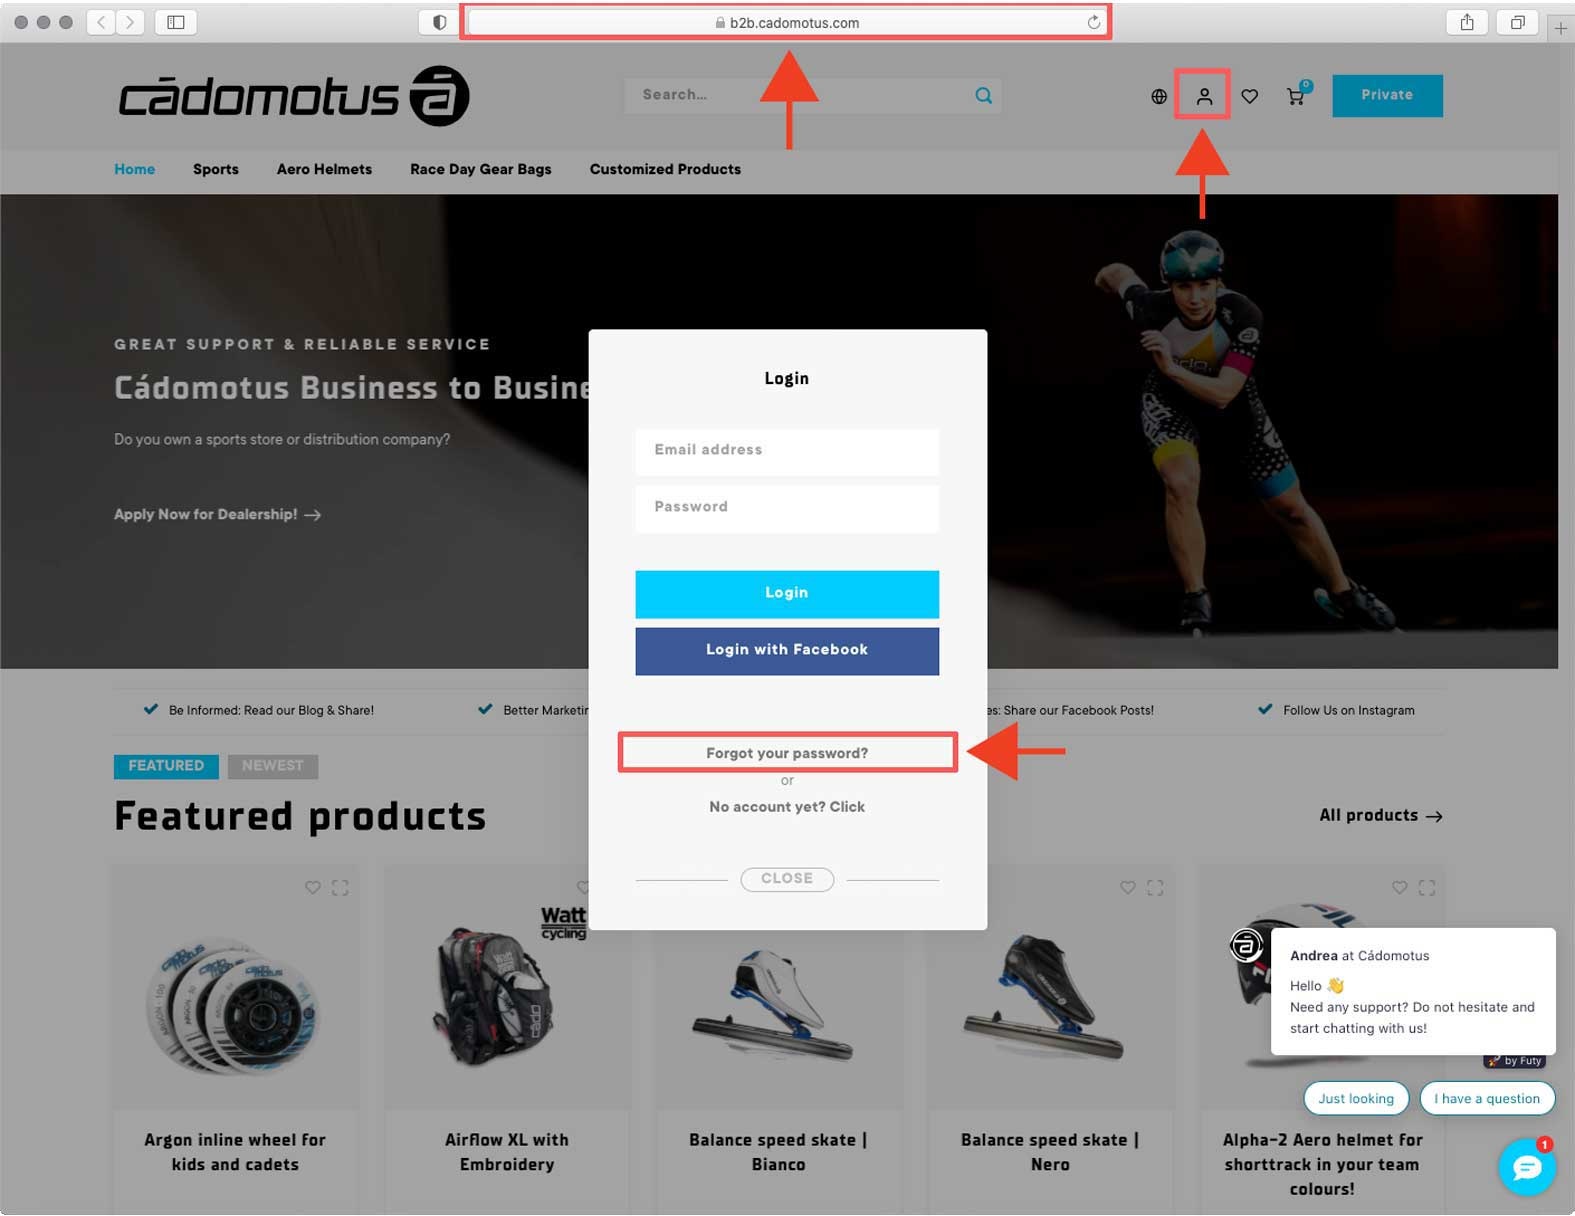Open the chat bubble widget
Image resolution: width=1575 pixels, height=1216 pixels.
(x=1526, y=1166)
